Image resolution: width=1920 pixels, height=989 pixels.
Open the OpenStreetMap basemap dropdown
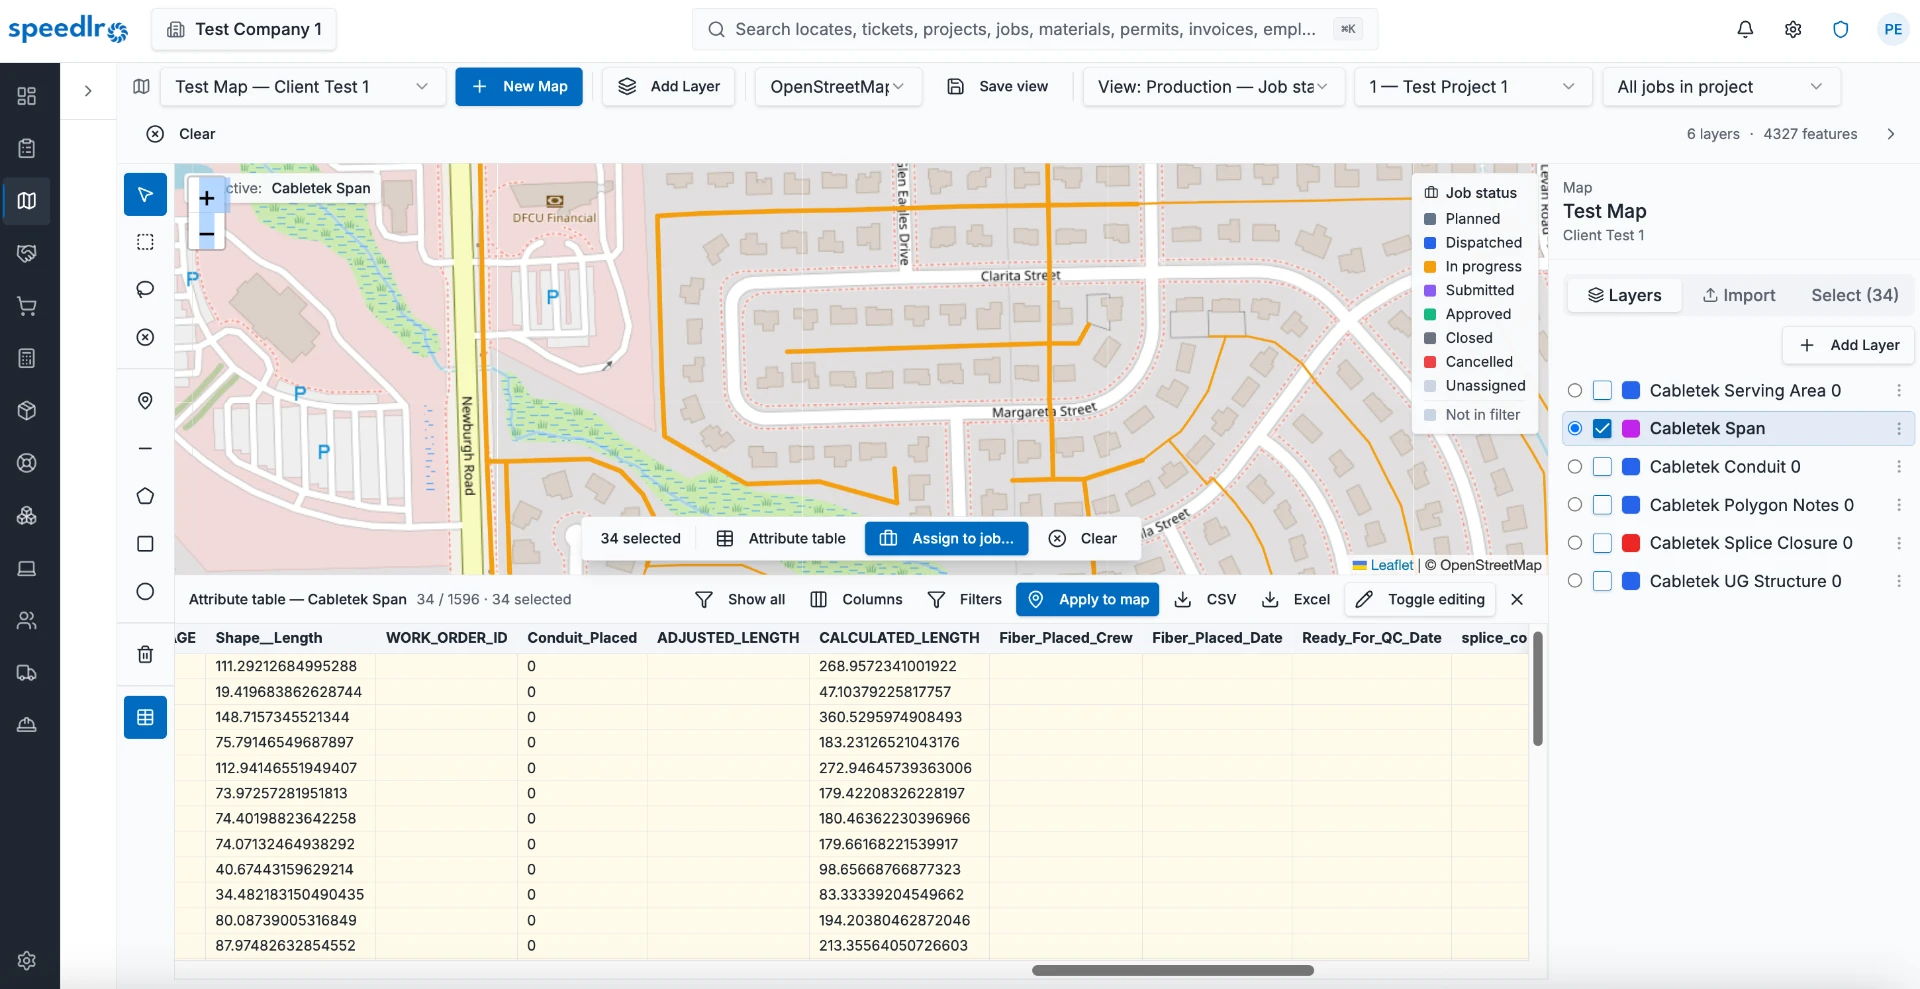pos(838,87)
